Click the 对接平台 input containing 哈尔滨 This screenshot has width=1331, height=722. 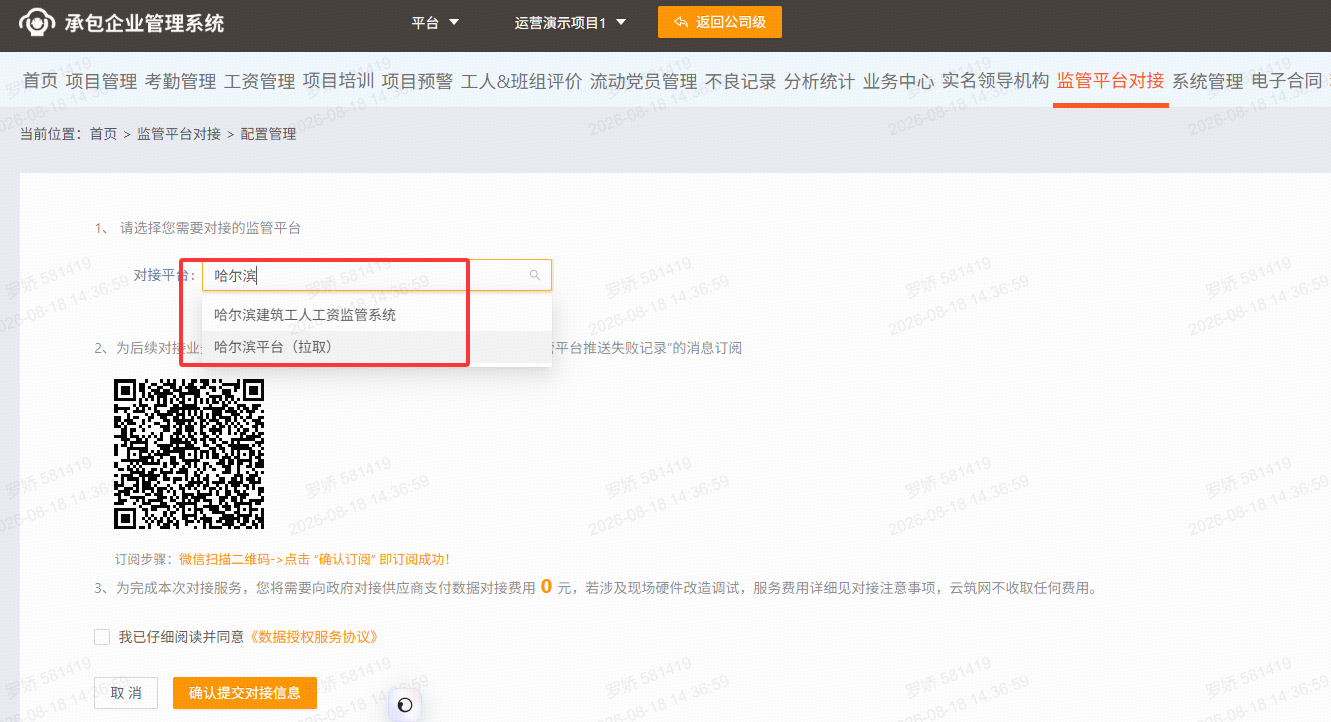coord(377,275)
